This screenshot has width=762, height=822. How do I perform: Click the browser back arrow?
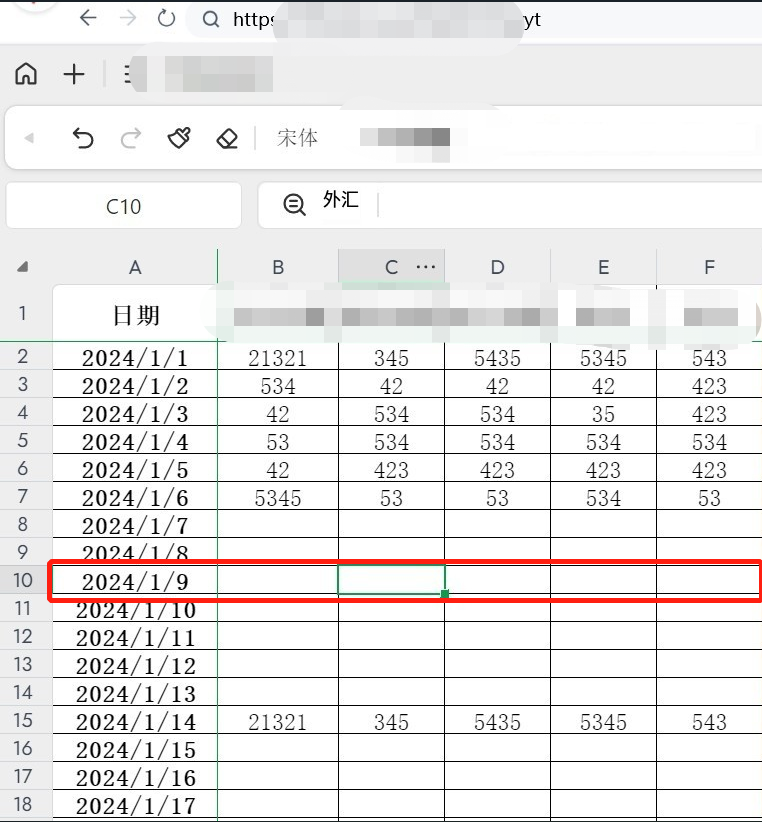tap(88, 18)
